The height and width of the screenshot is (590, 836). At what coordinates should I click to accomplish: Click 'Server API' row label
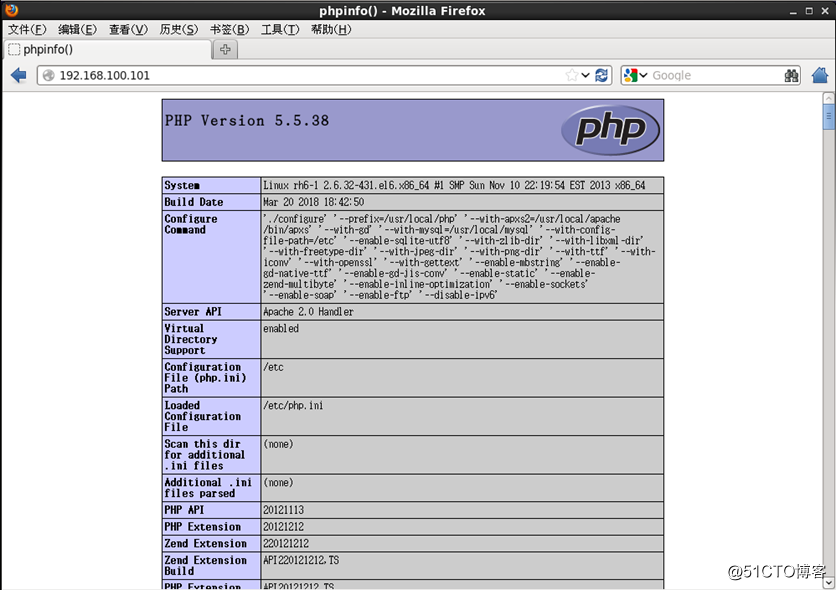[193, 312]
